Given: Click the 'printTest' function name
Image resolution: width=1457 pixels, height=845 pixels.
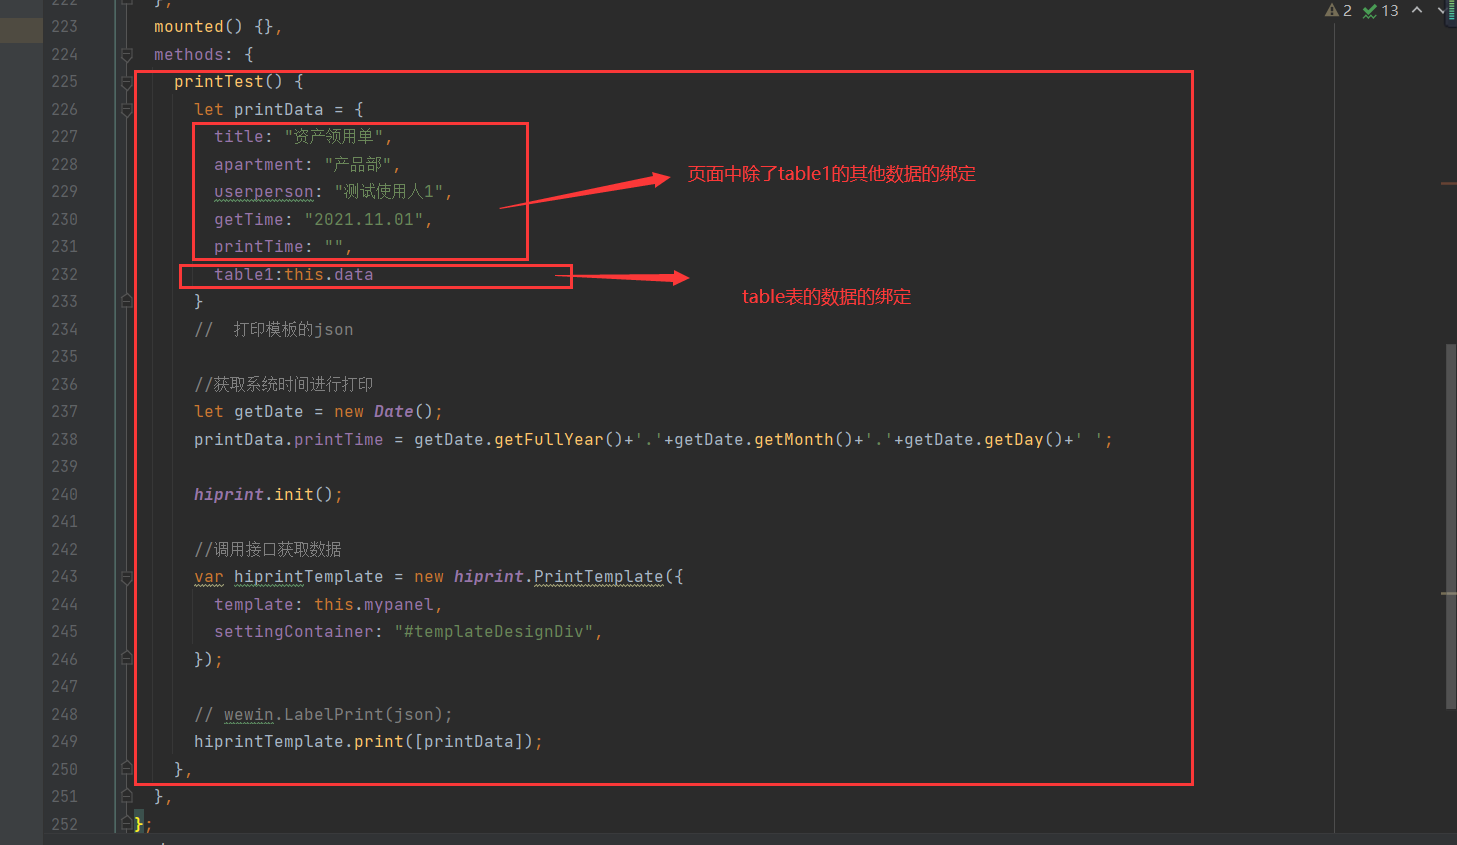Looking at the screenshot, I should coord(218,82).
